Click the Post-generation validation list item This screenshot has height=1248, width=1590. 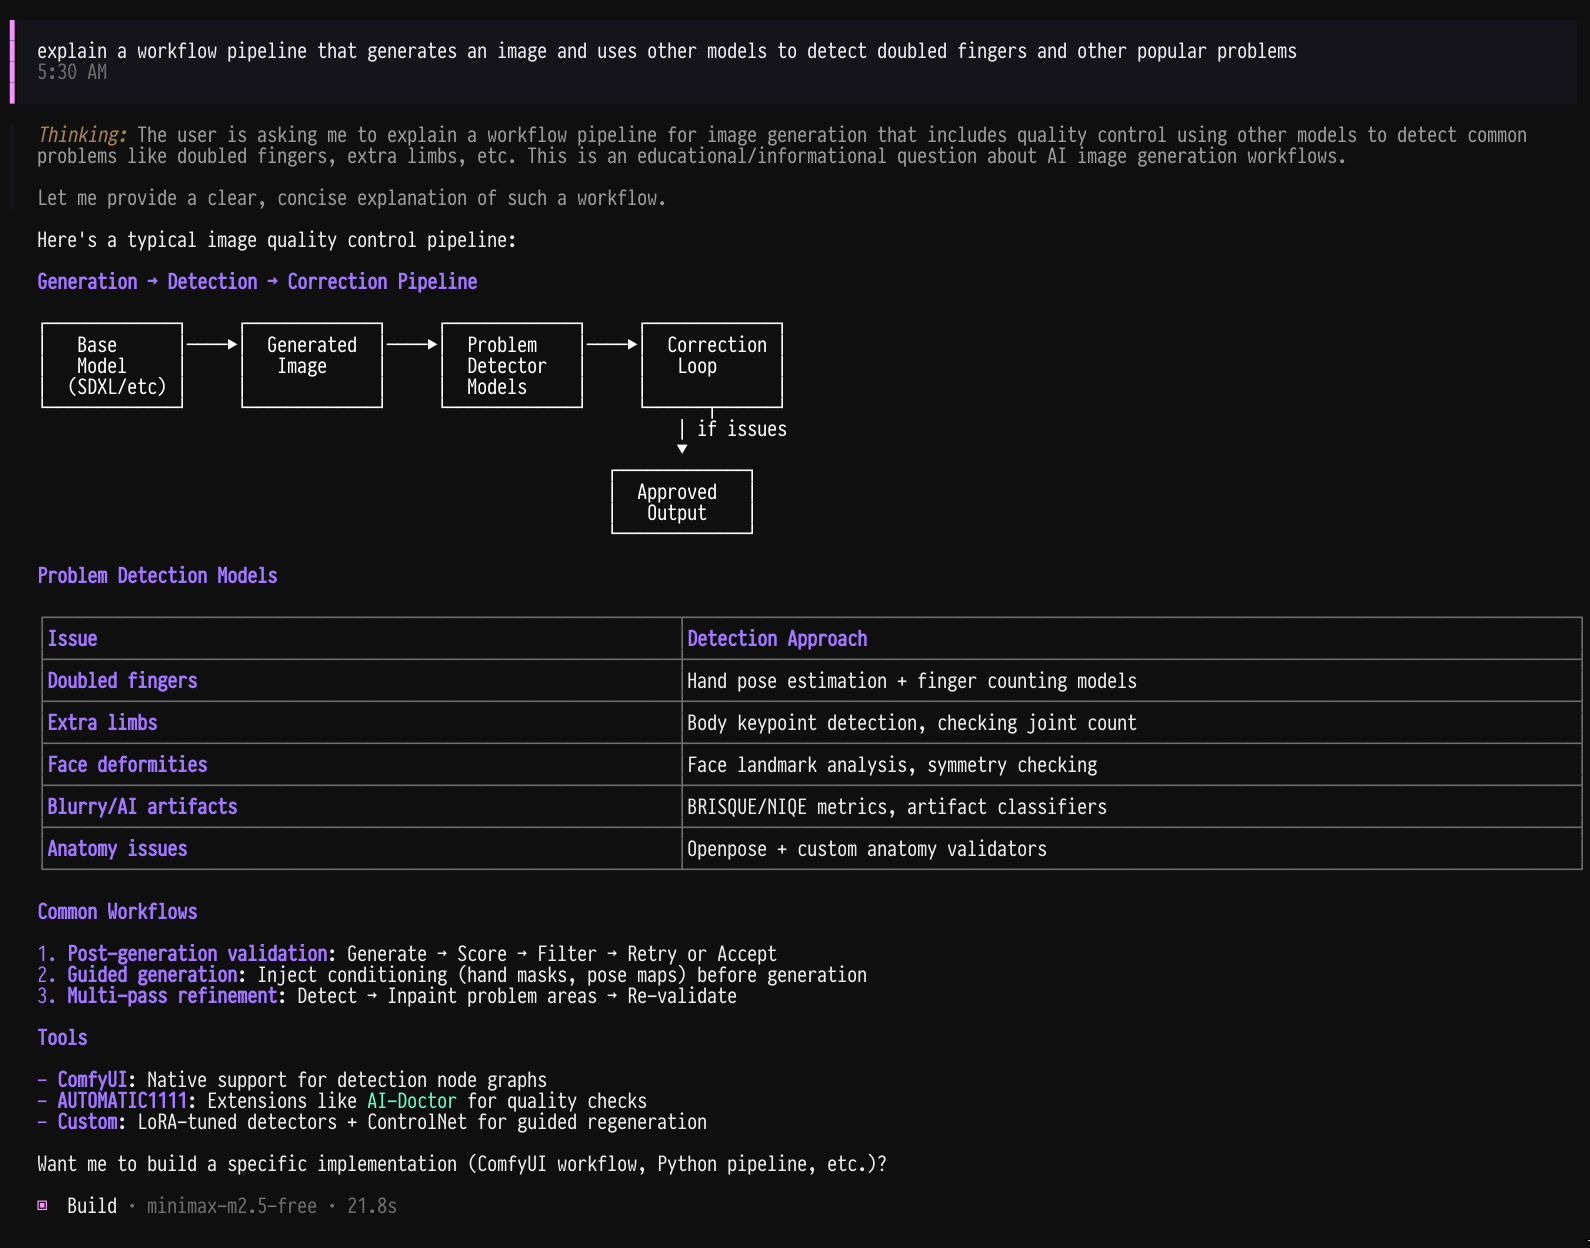pos(197,954)
